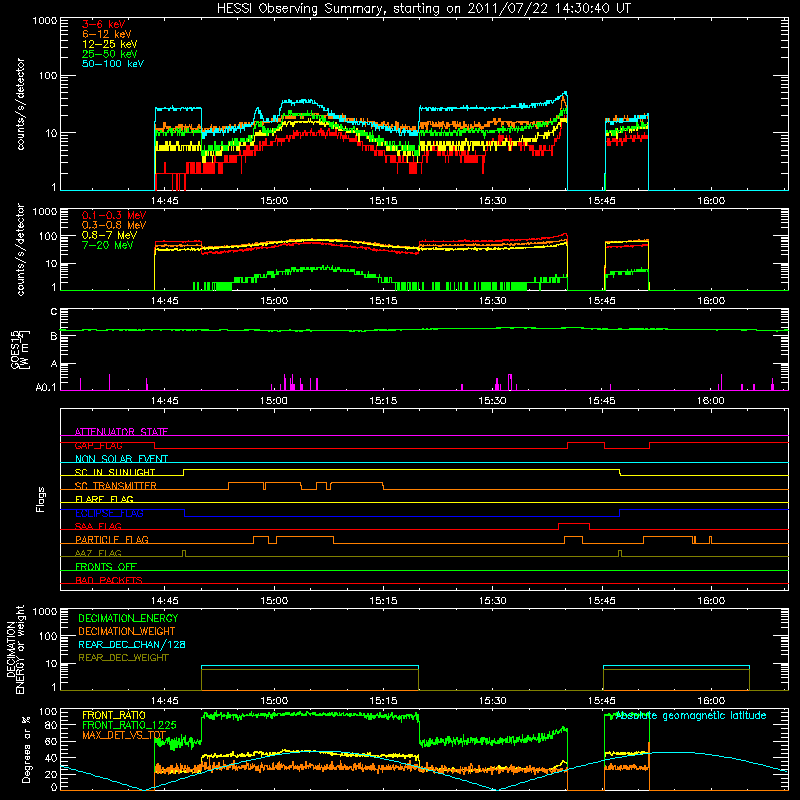Select the 3-6 keV legend label
The width and height of the screenshot is (800, 800).
(x=104, y=24)
